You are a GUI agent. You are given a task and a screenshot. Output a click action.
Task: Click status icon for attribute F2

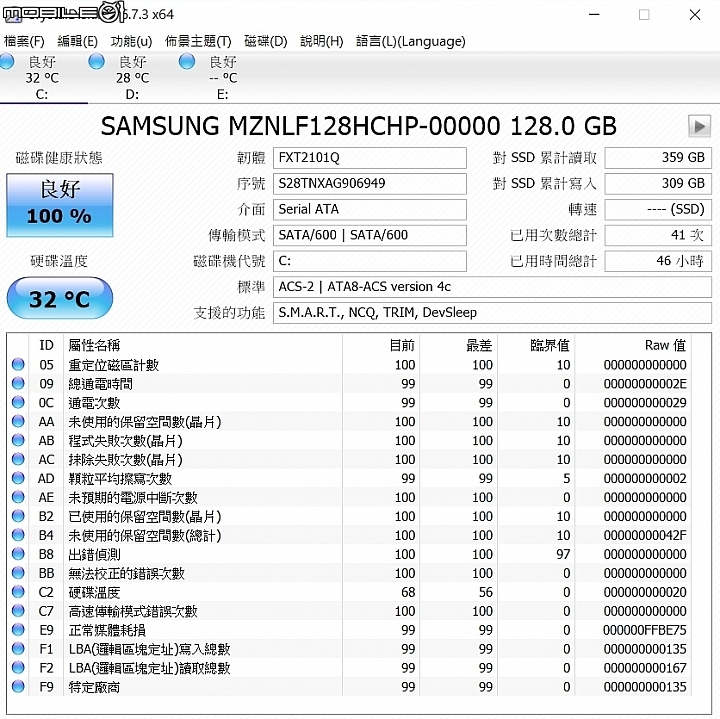(x=18, y=667)
